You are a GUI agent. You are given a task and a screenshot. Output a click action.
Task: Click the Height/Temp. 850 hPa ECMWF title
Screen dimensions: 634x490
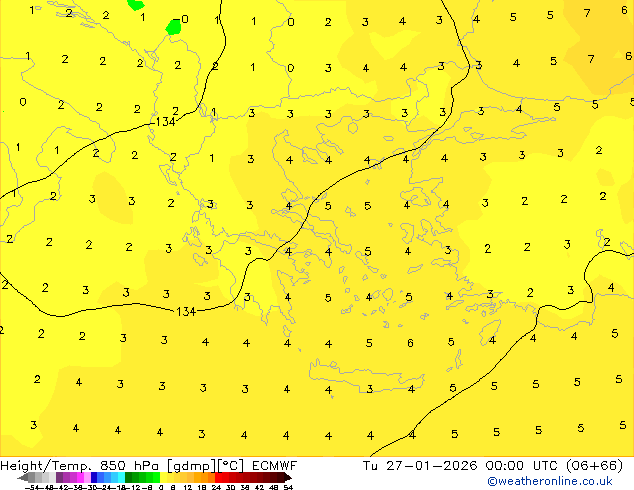point(149,466)
